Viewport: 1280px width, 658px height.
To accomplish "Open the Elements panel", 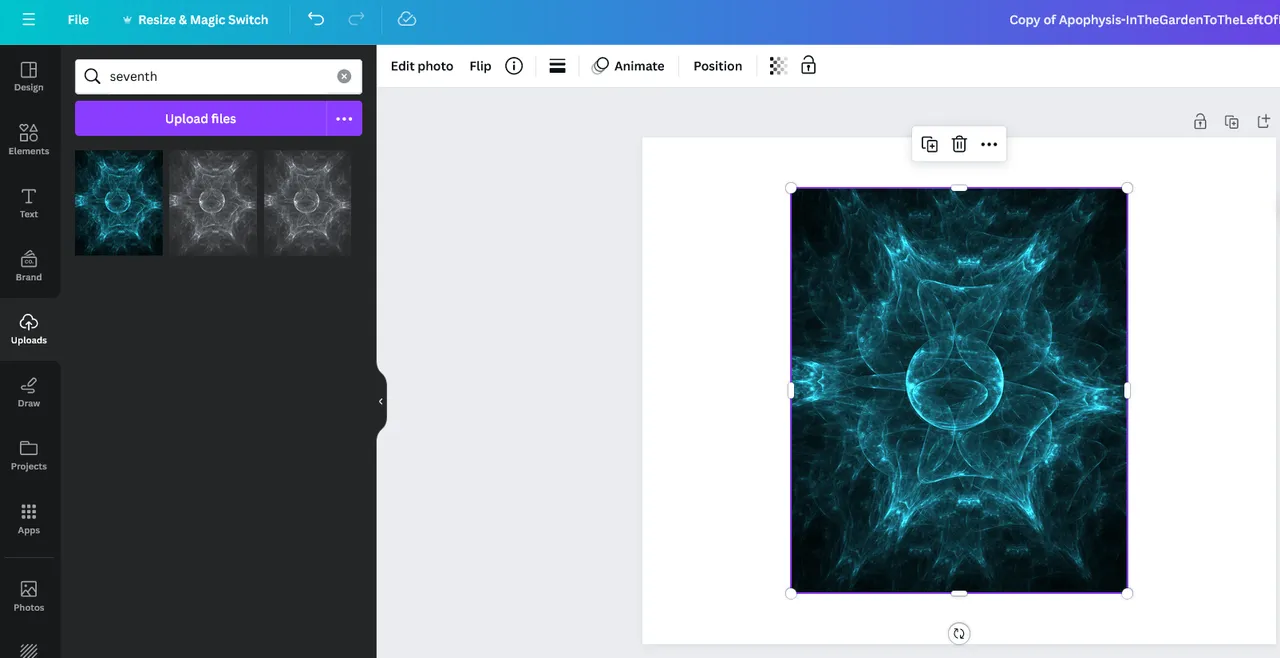I will (29, 139).
